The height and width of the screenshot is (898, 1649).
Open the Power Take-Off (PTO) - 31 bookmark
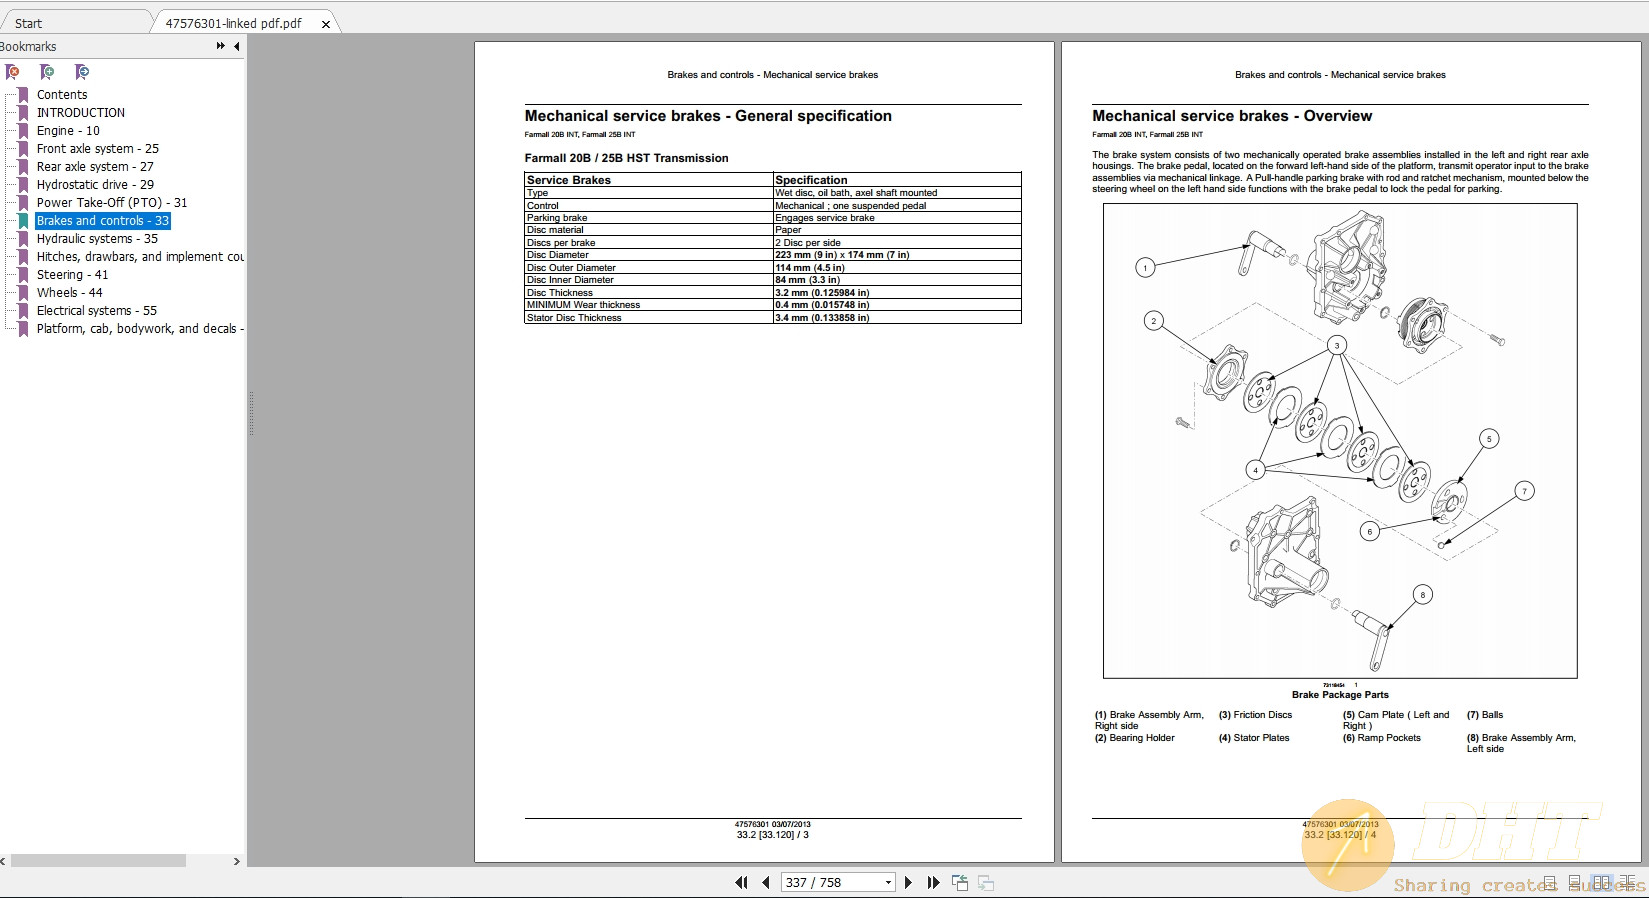pyautogui.click(x=112, y=203)
